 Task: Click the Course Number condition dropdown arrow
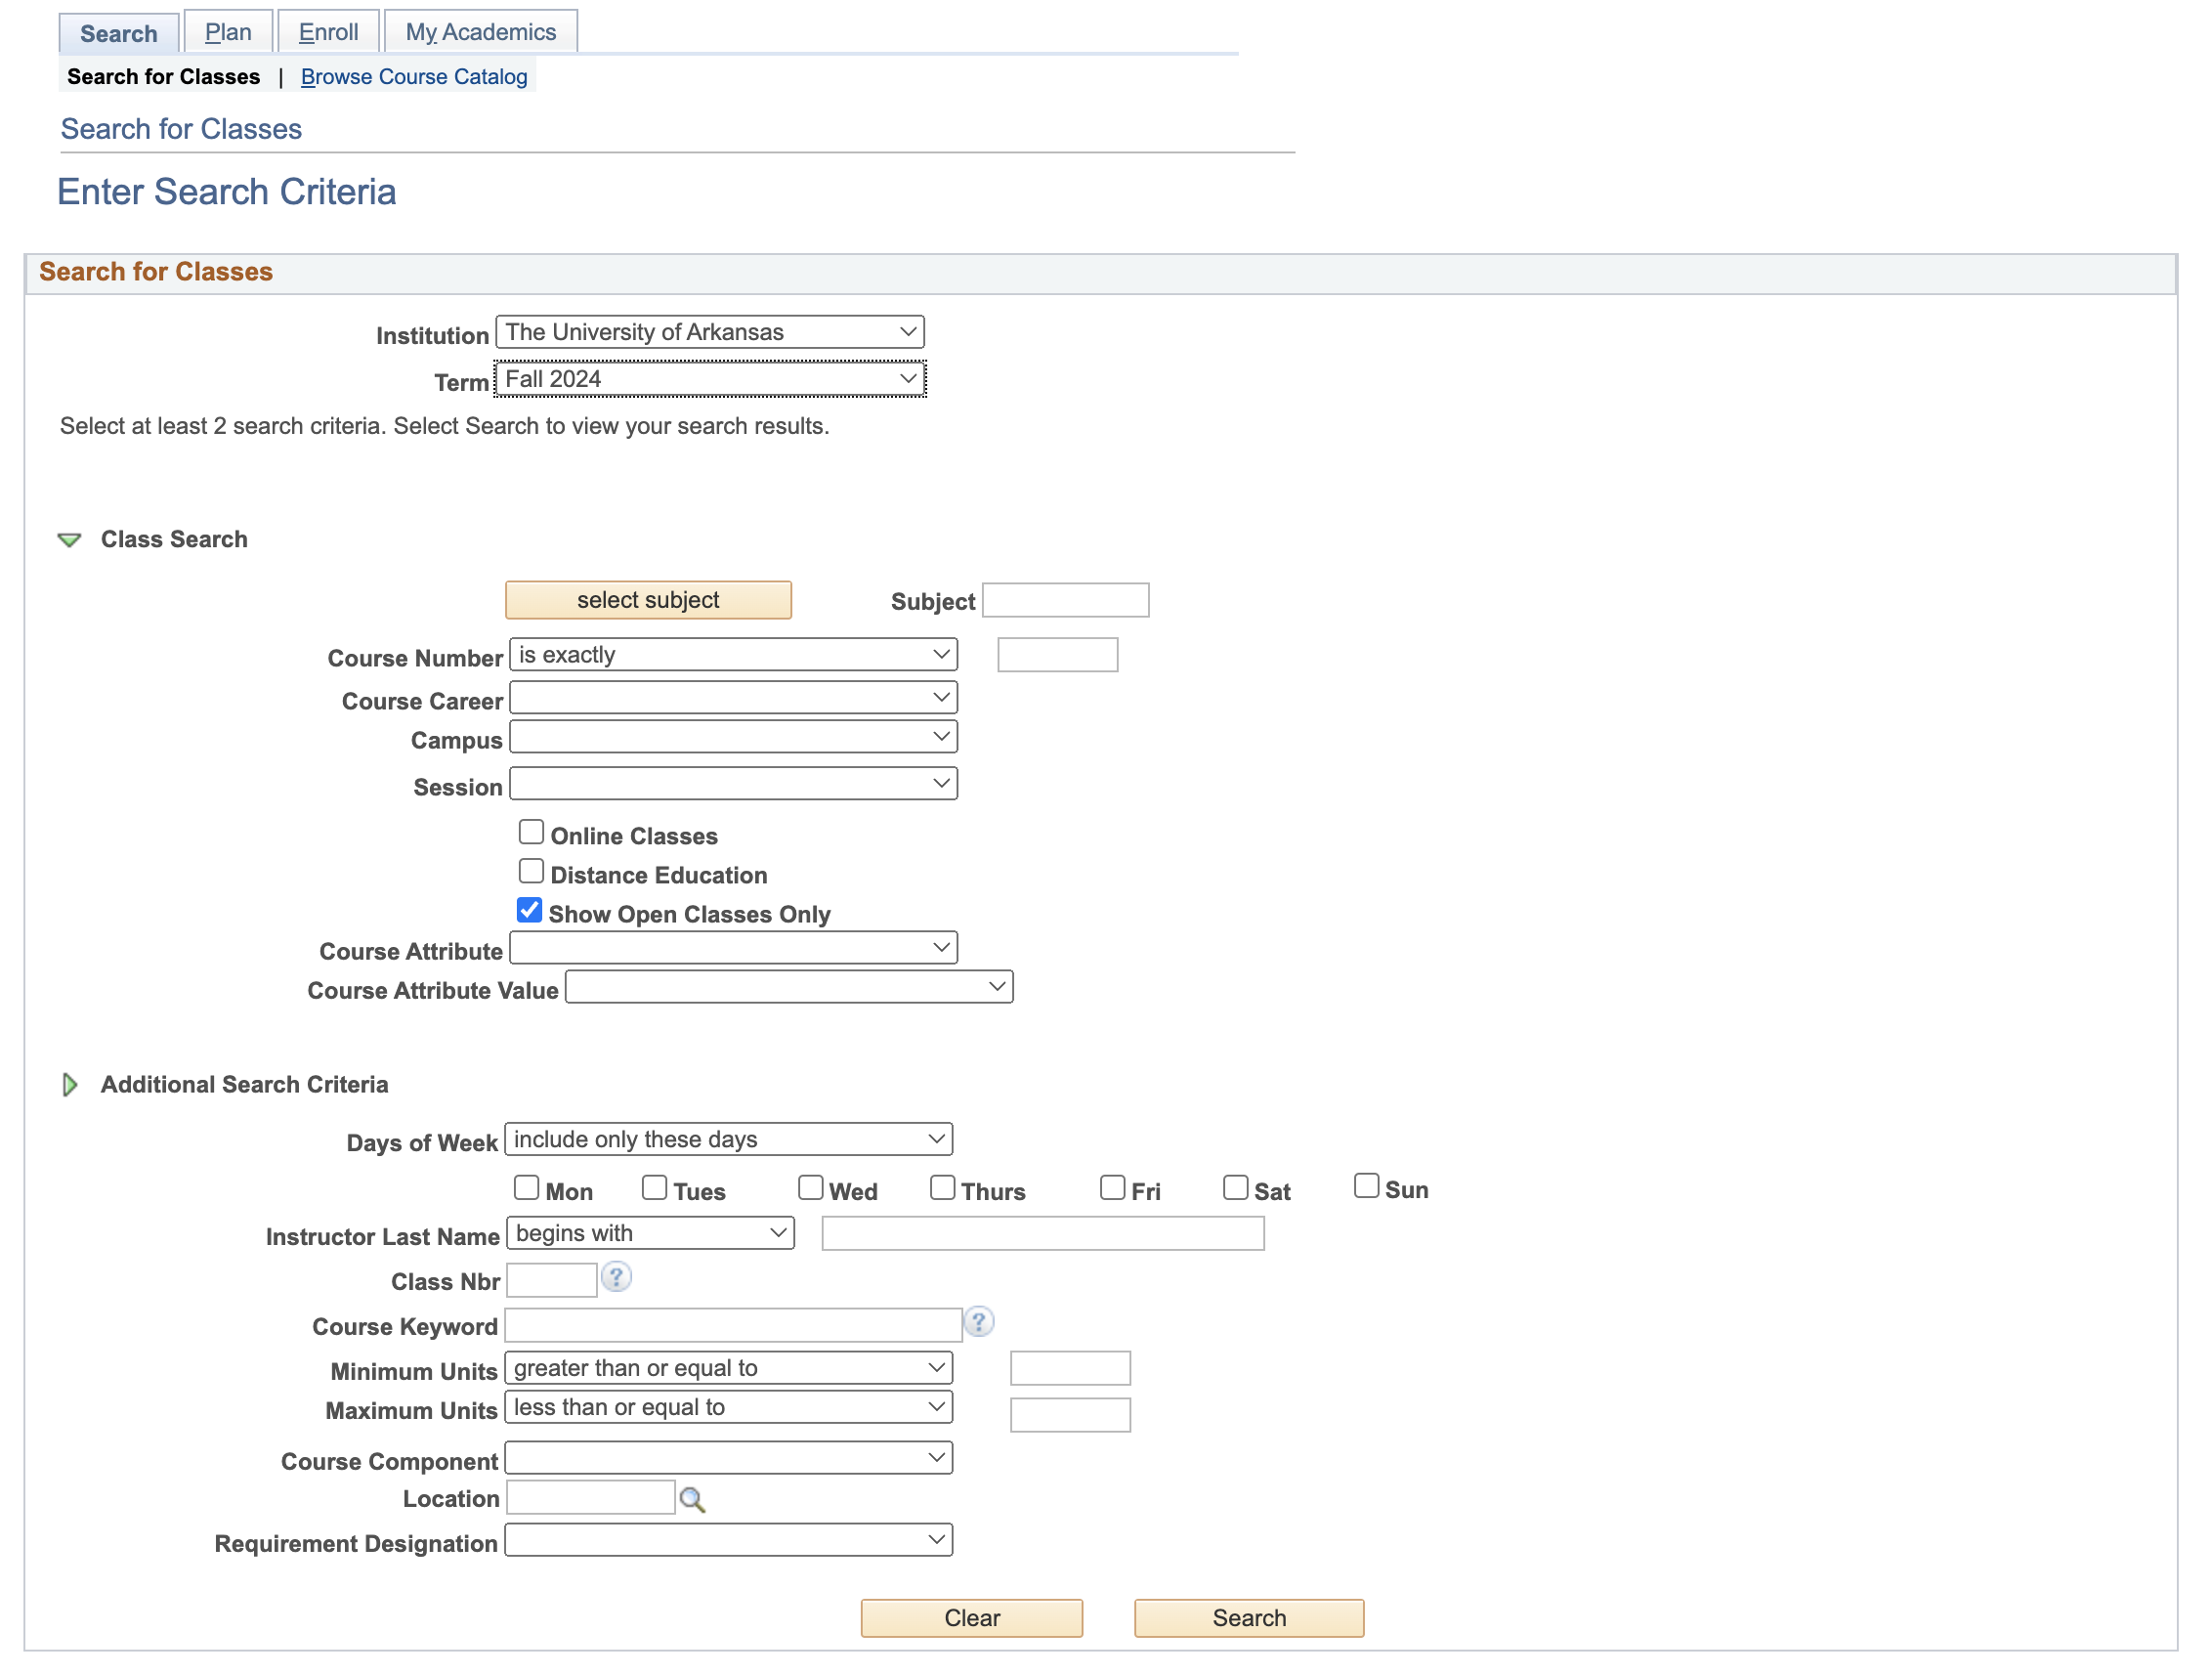point(943,655)
